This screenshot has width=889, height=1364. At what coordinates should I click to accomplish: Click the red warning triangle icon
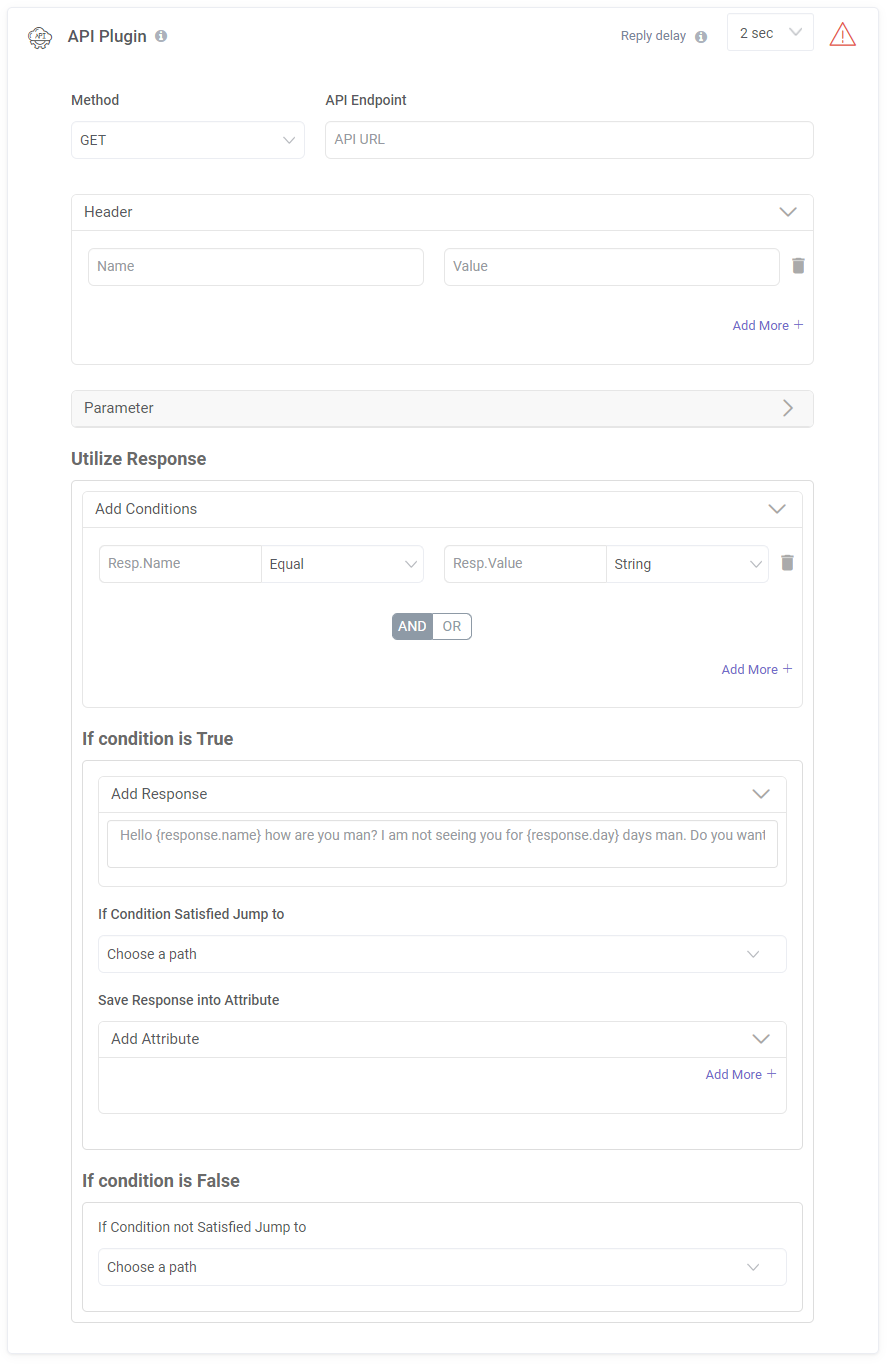[842, 35]
